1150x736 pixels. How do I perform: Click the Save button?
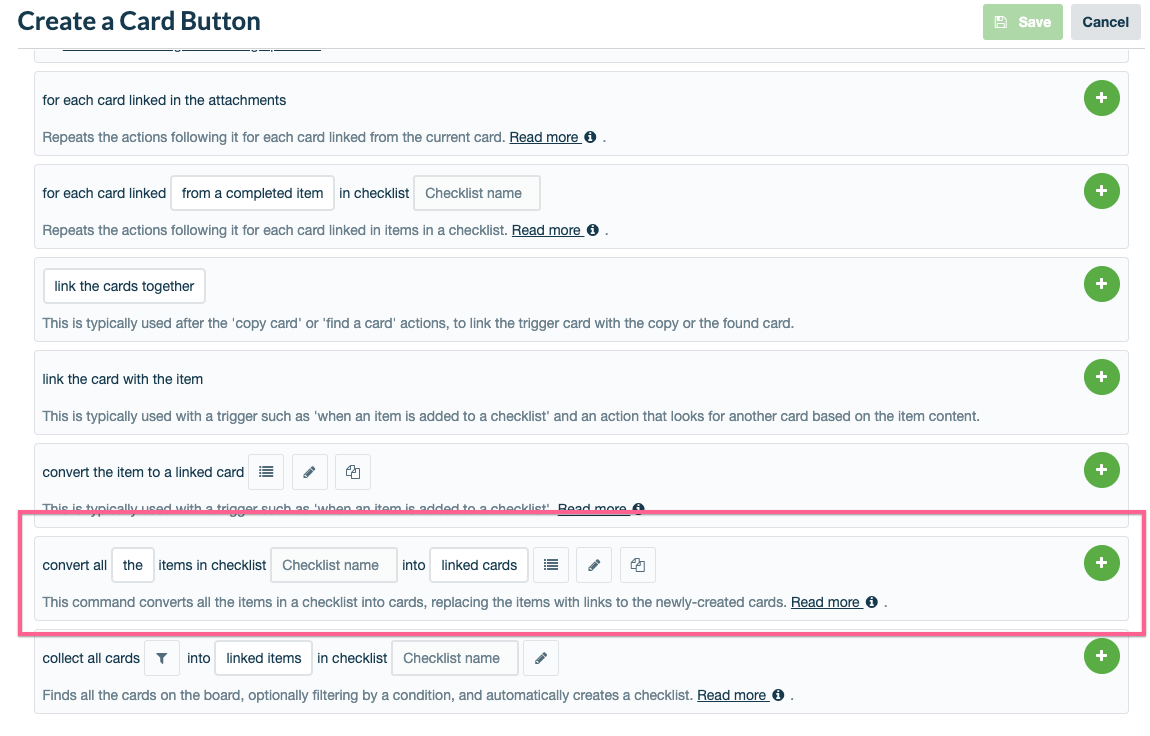click(x=1022, y=21)
